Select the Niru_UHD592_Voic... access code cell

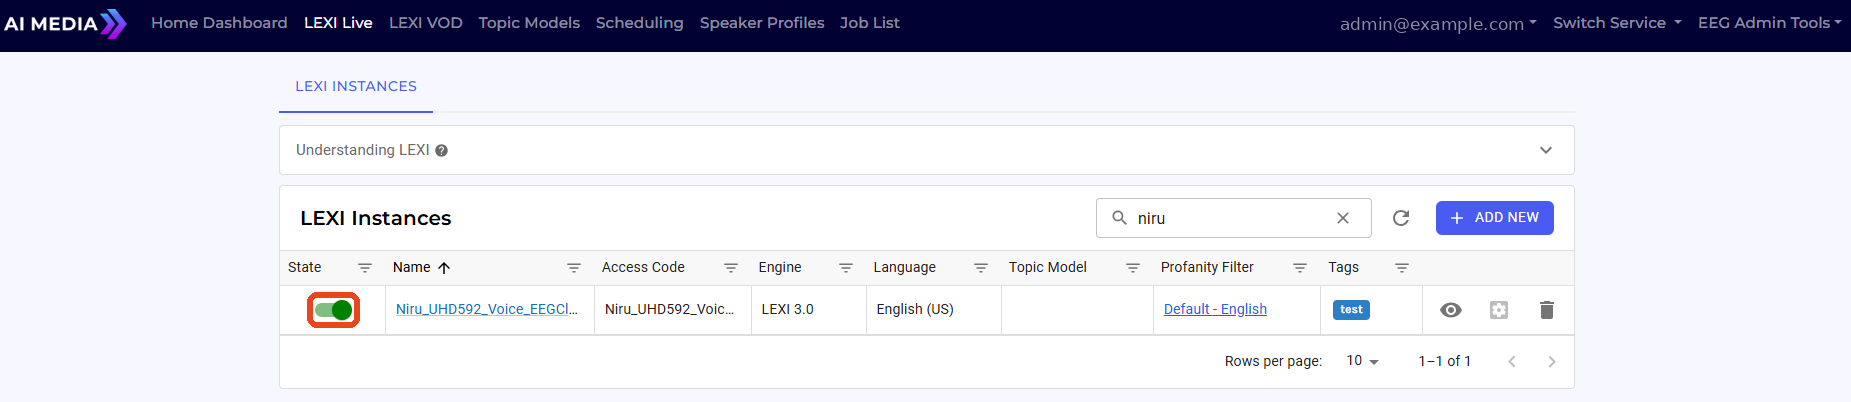tap(672, 310)
